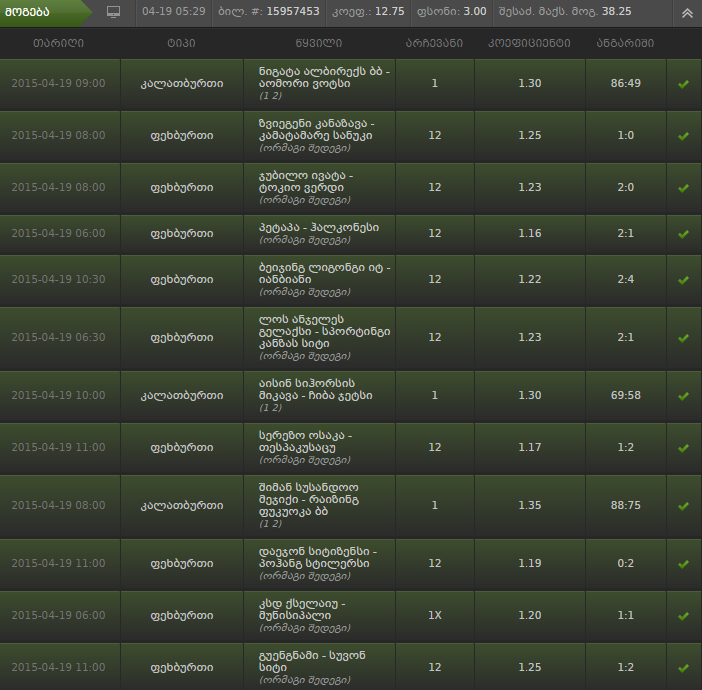Click the green checkmark for ლოს ანჯელეს გელაქსი row

pyautogui.click(x=683, y=338)
